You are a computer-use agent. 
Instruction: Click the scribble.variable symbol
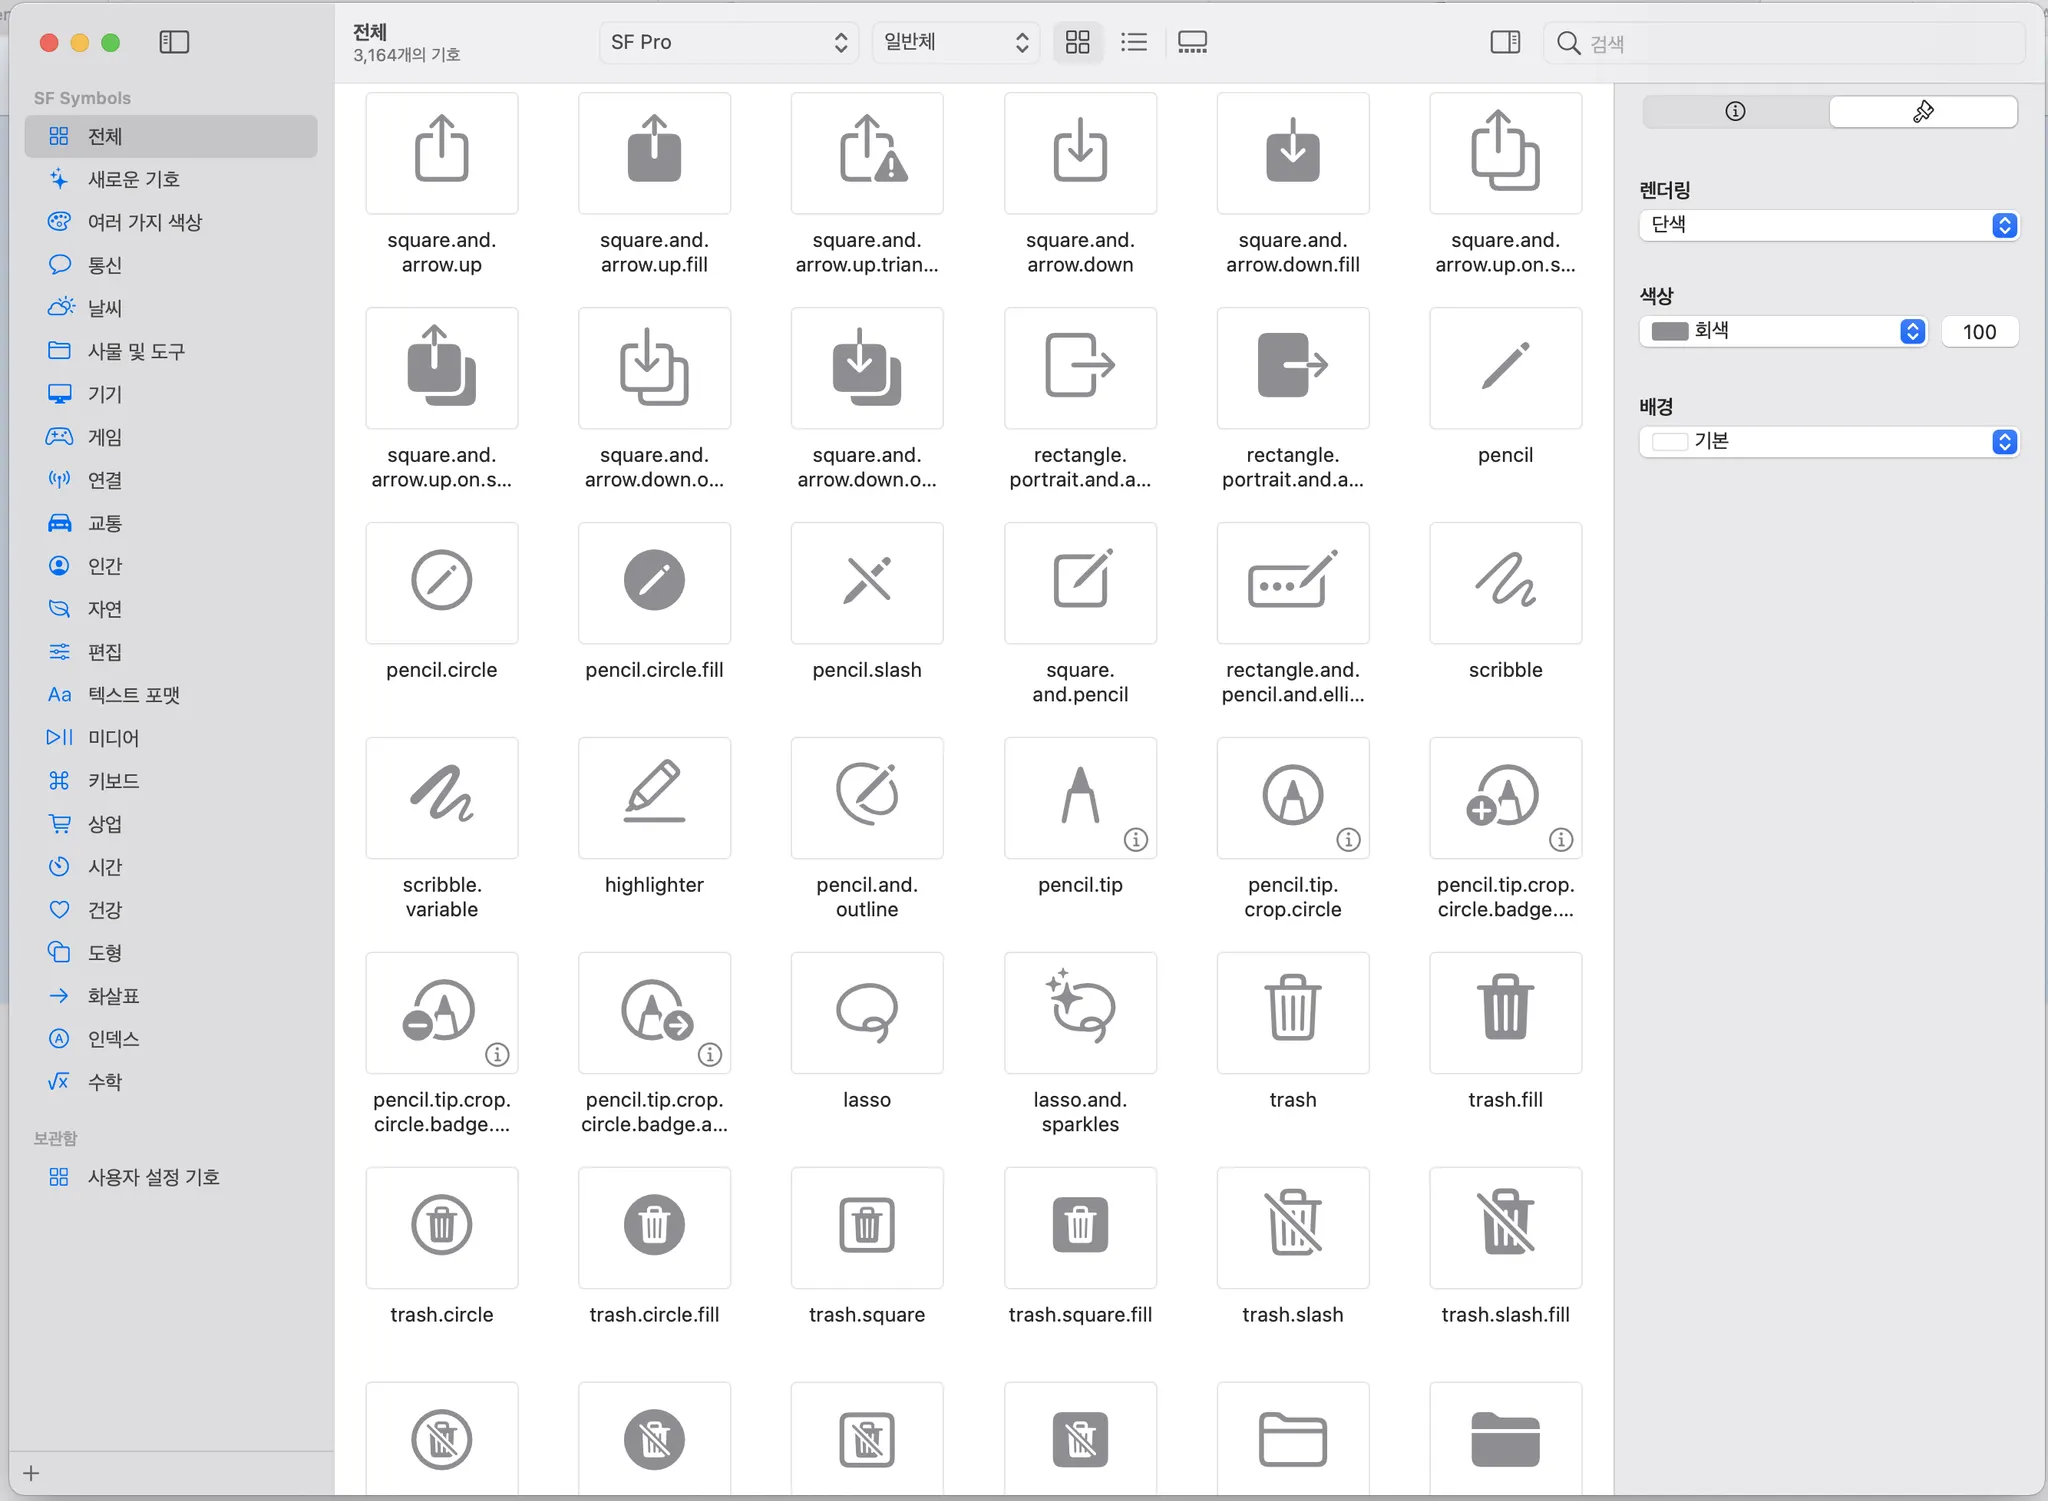tap(441, 798)
